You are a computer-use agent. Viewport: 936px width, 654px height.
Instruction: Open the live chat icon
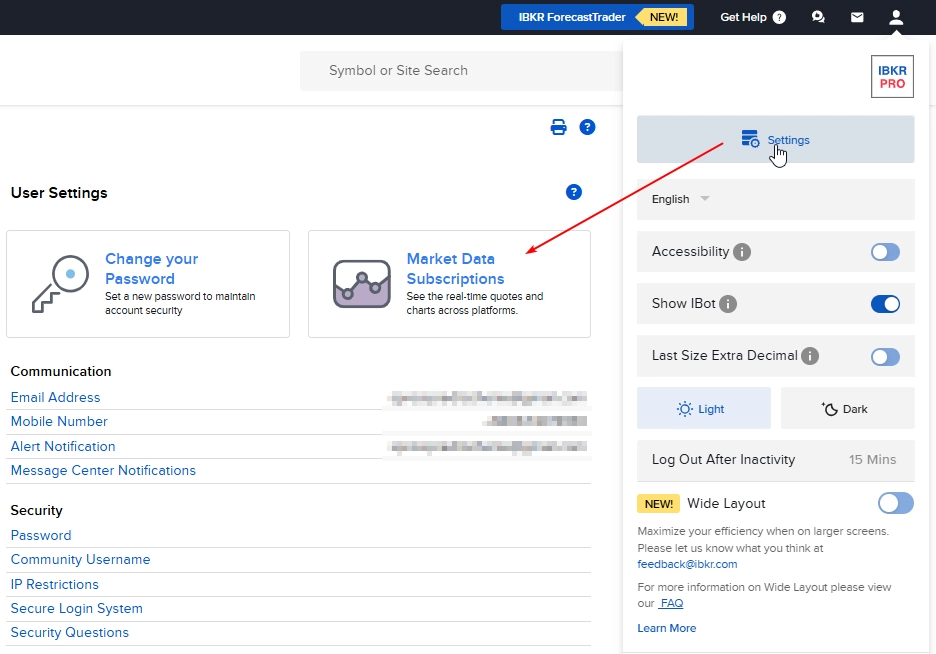click(x=818, y=17)
